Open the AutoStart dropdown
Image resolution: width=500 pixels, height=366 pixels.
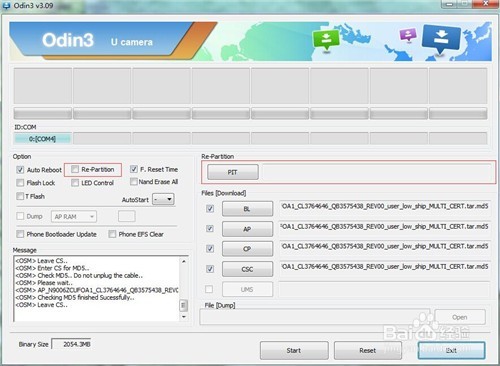[x=163, y=199]
